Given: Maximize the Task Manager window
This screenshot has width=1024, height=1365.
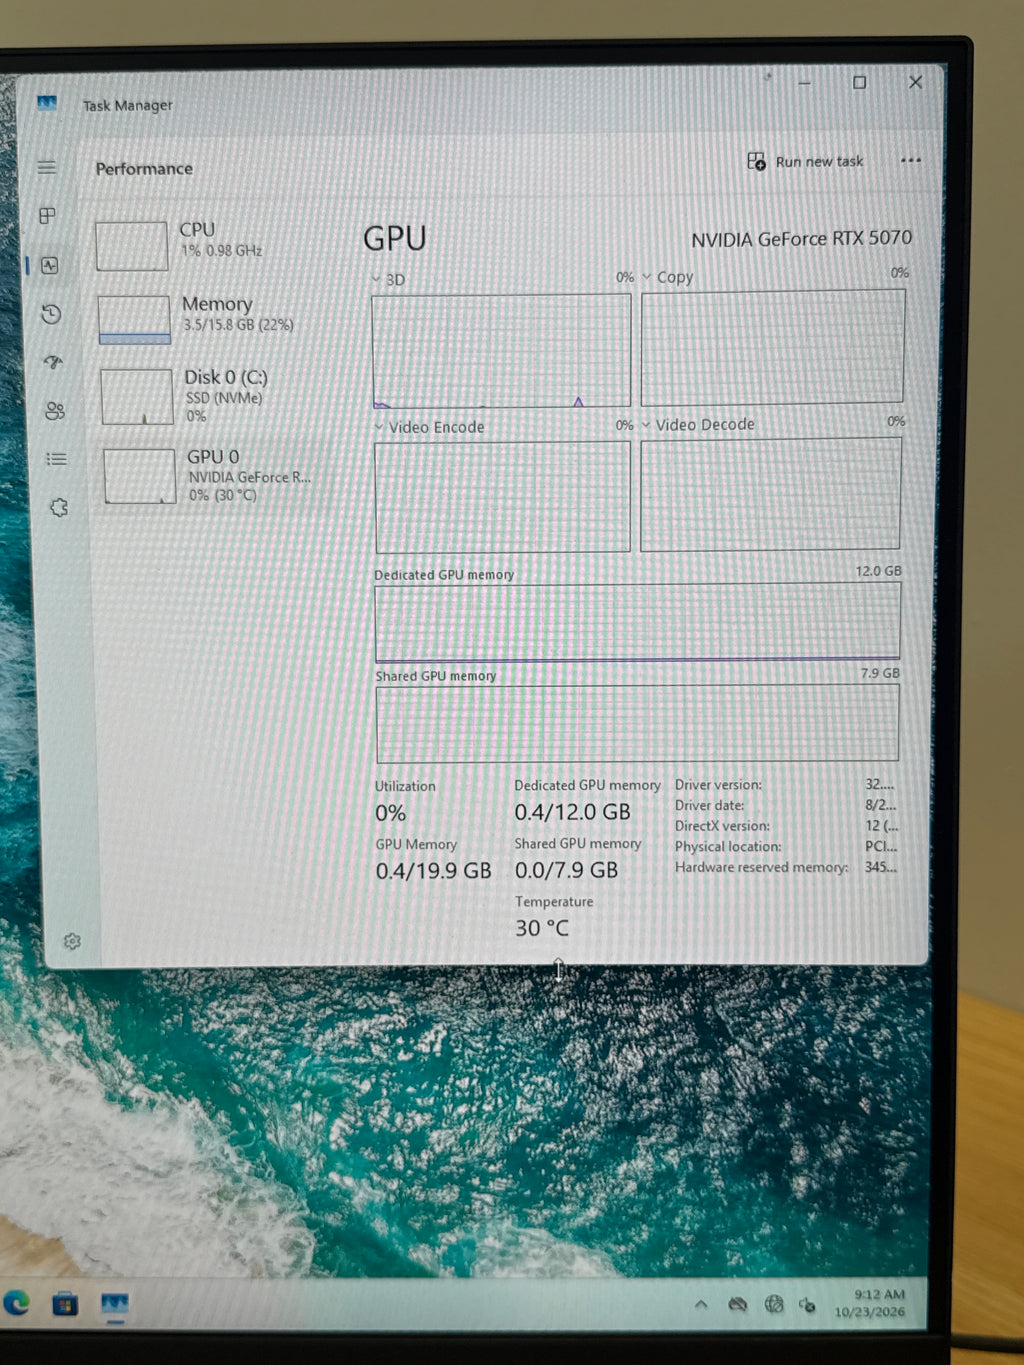Looking at the screenshot, I should [x=859, y=82].
